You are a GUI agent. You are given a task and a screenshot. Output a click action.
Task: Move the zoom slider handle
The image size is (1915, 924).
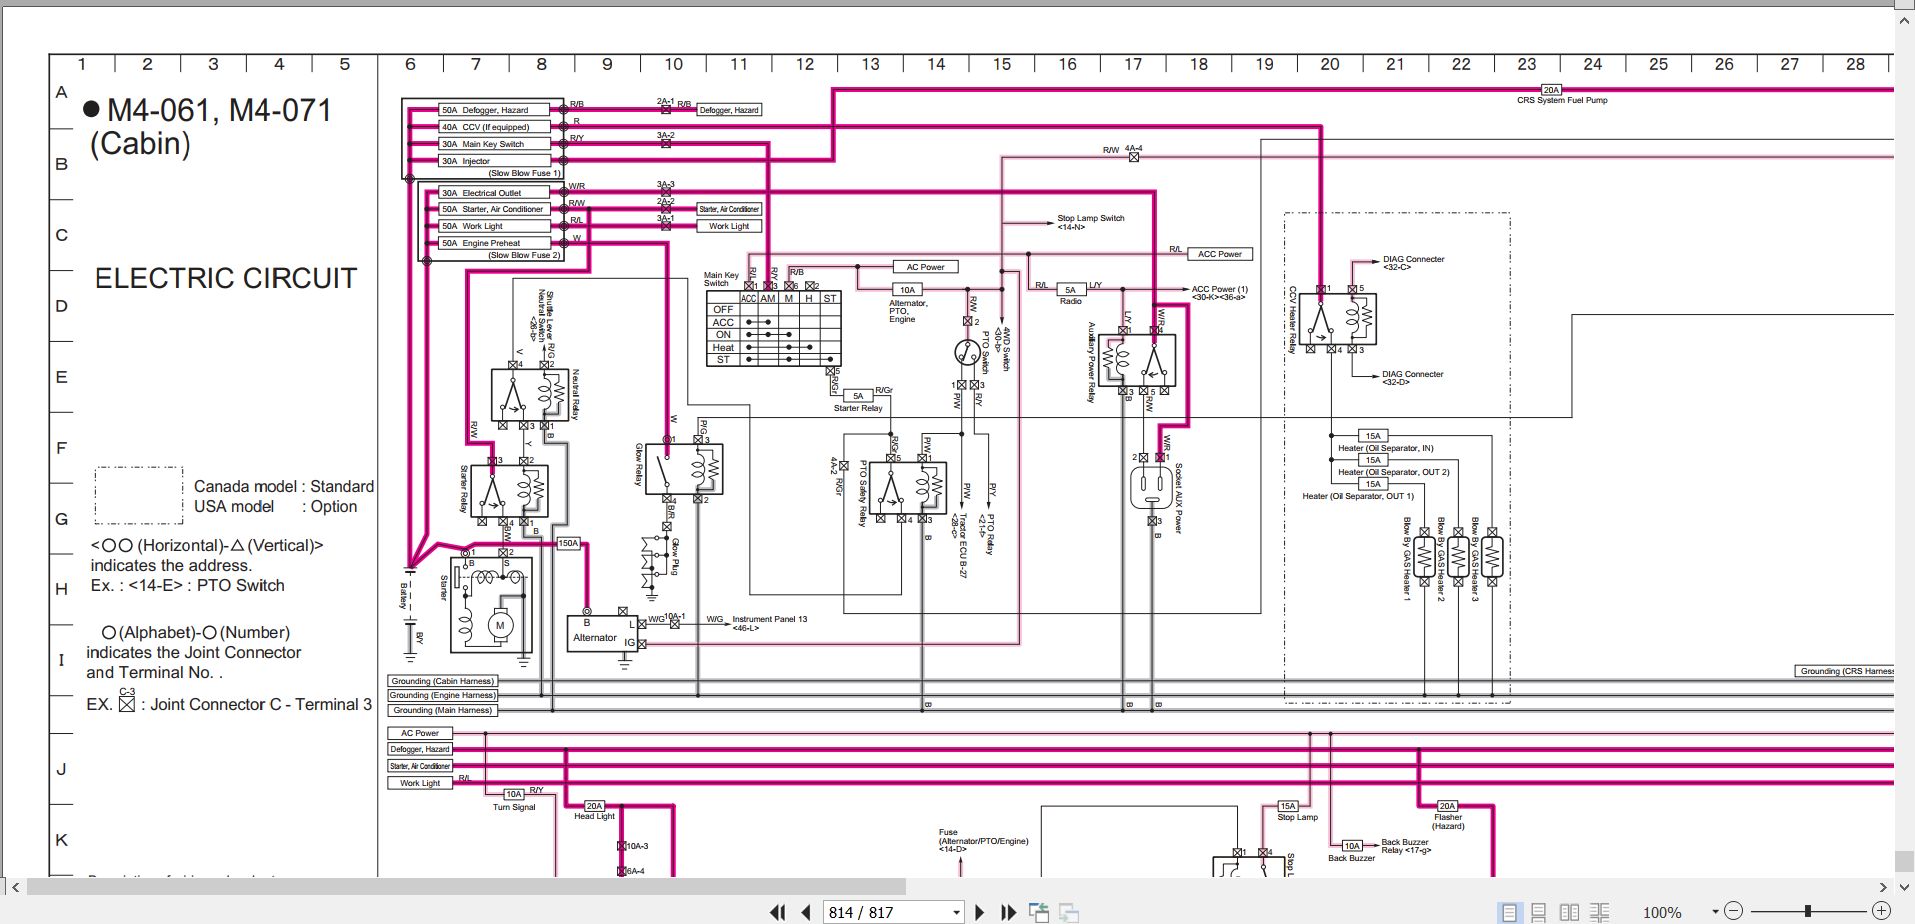point(1808,911)
